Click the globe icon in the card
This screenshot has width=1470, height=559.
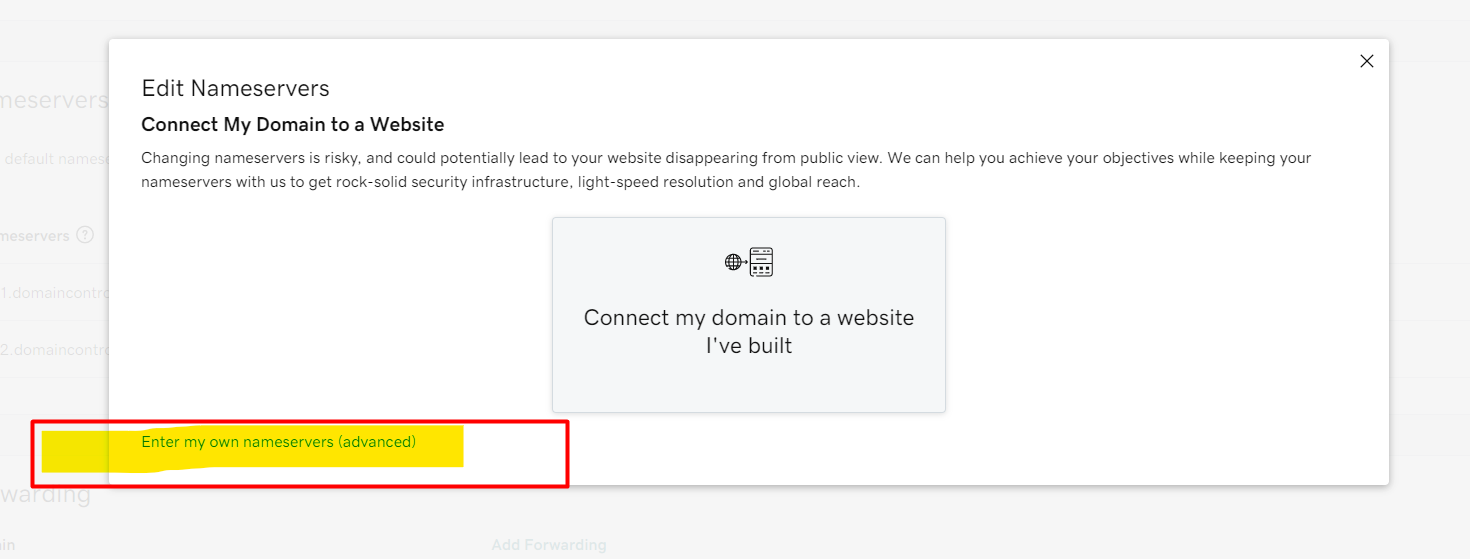click(734, 262)
